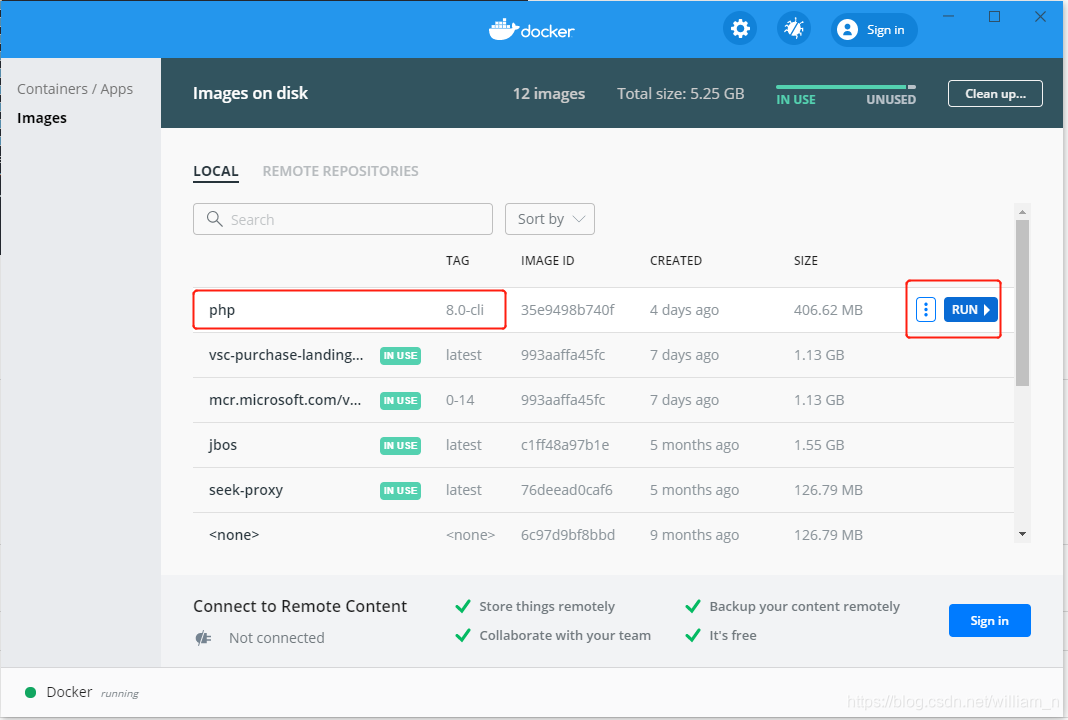Click the CREATED column header
The height and width of the screenshot is (720, 1068).
pyautogui.click(x=676, y=260)
